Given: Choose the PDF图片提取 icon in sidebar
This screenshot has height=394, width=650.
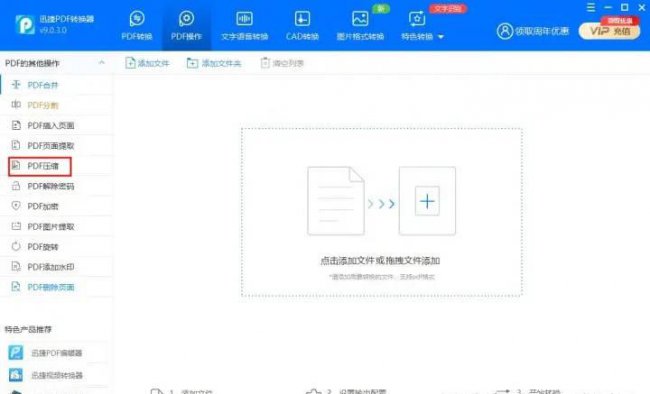Looking at the screenshot, I should pyautogui.click(x=16, y=226).
